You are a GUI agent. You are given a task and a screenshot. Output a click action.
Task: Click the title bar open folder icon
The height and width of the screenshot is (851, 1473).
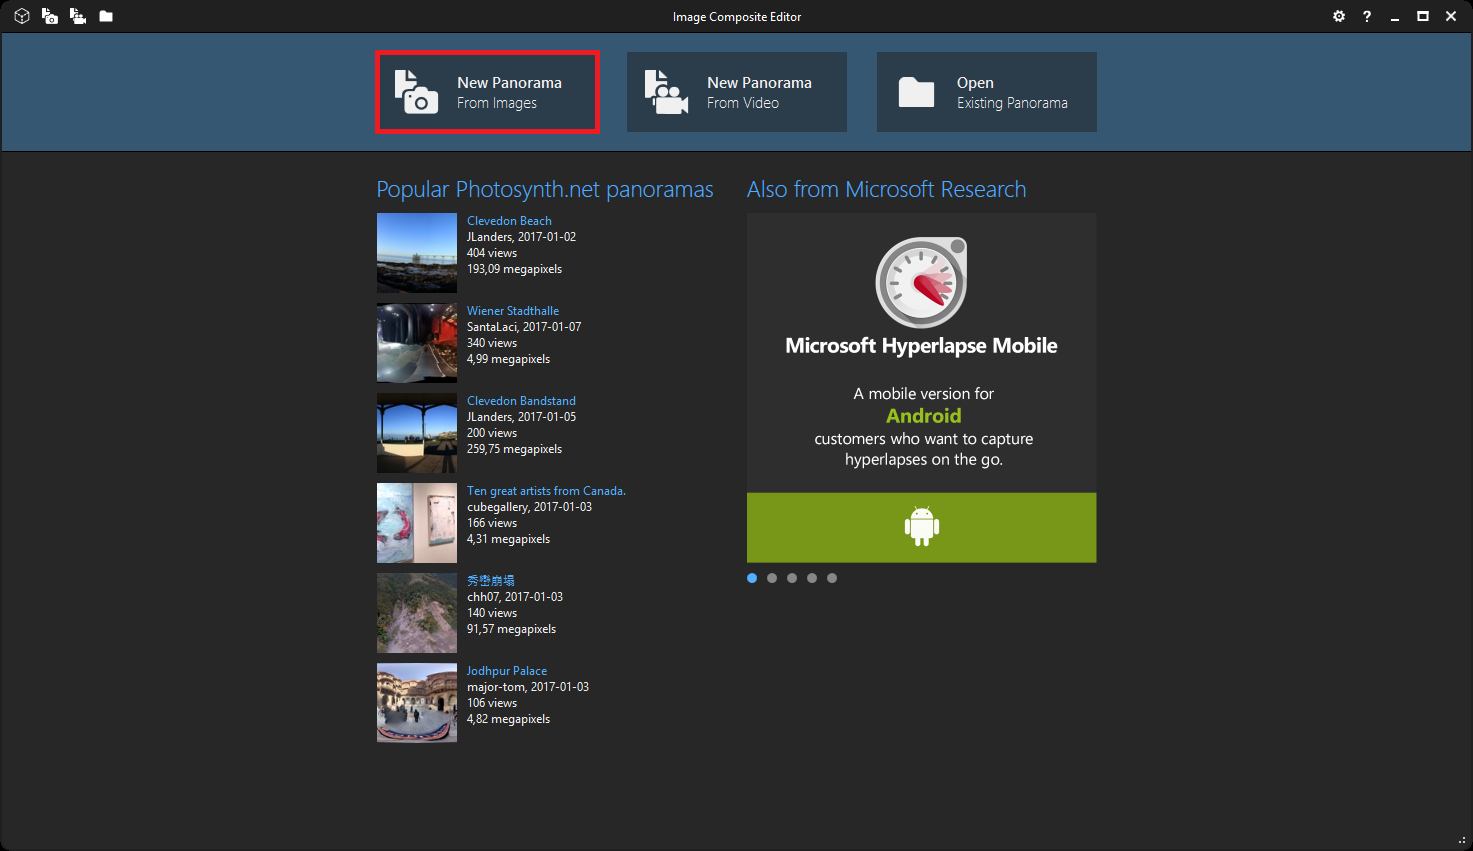click(106, 16)
